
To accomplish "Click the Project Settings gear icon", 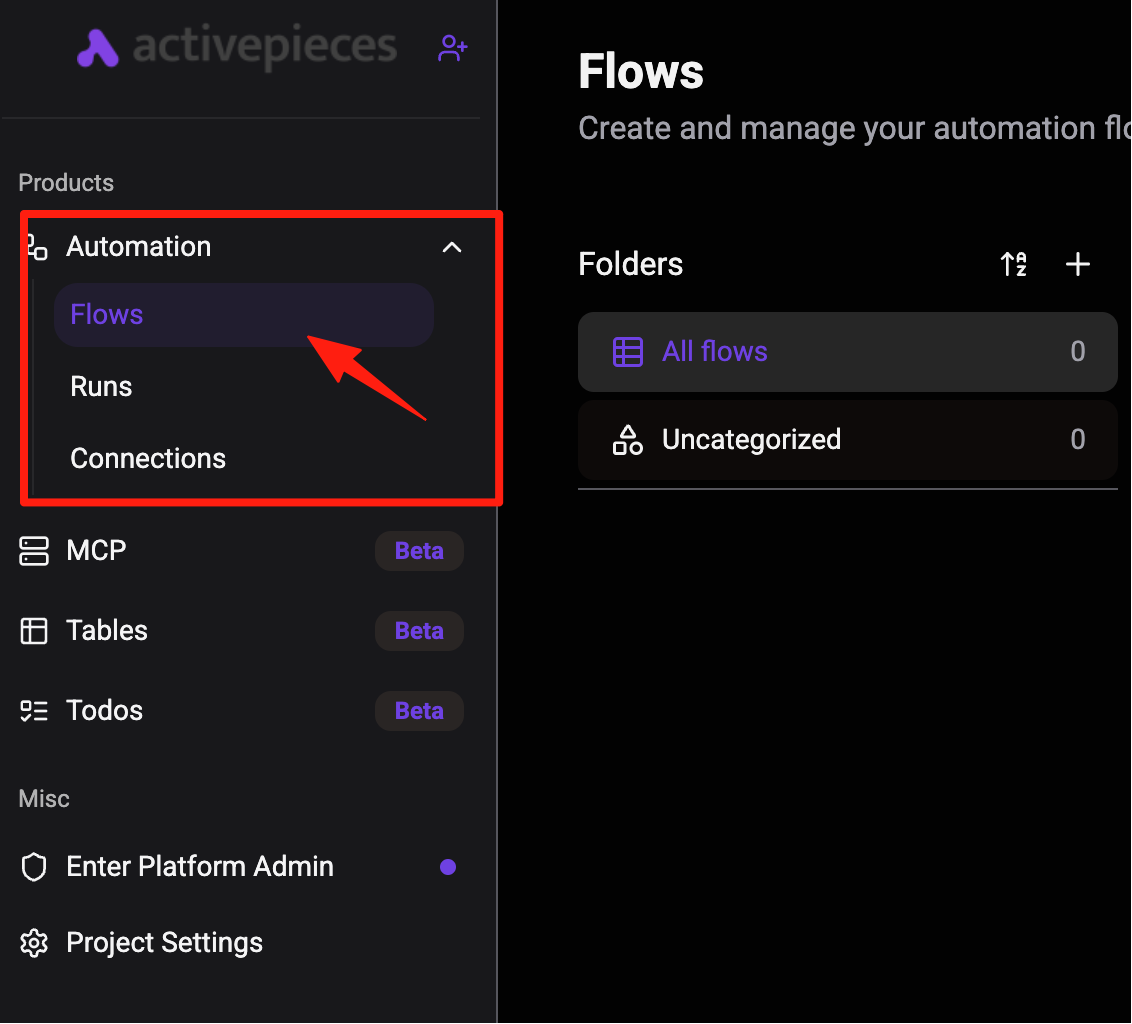I will coord(34,943).
